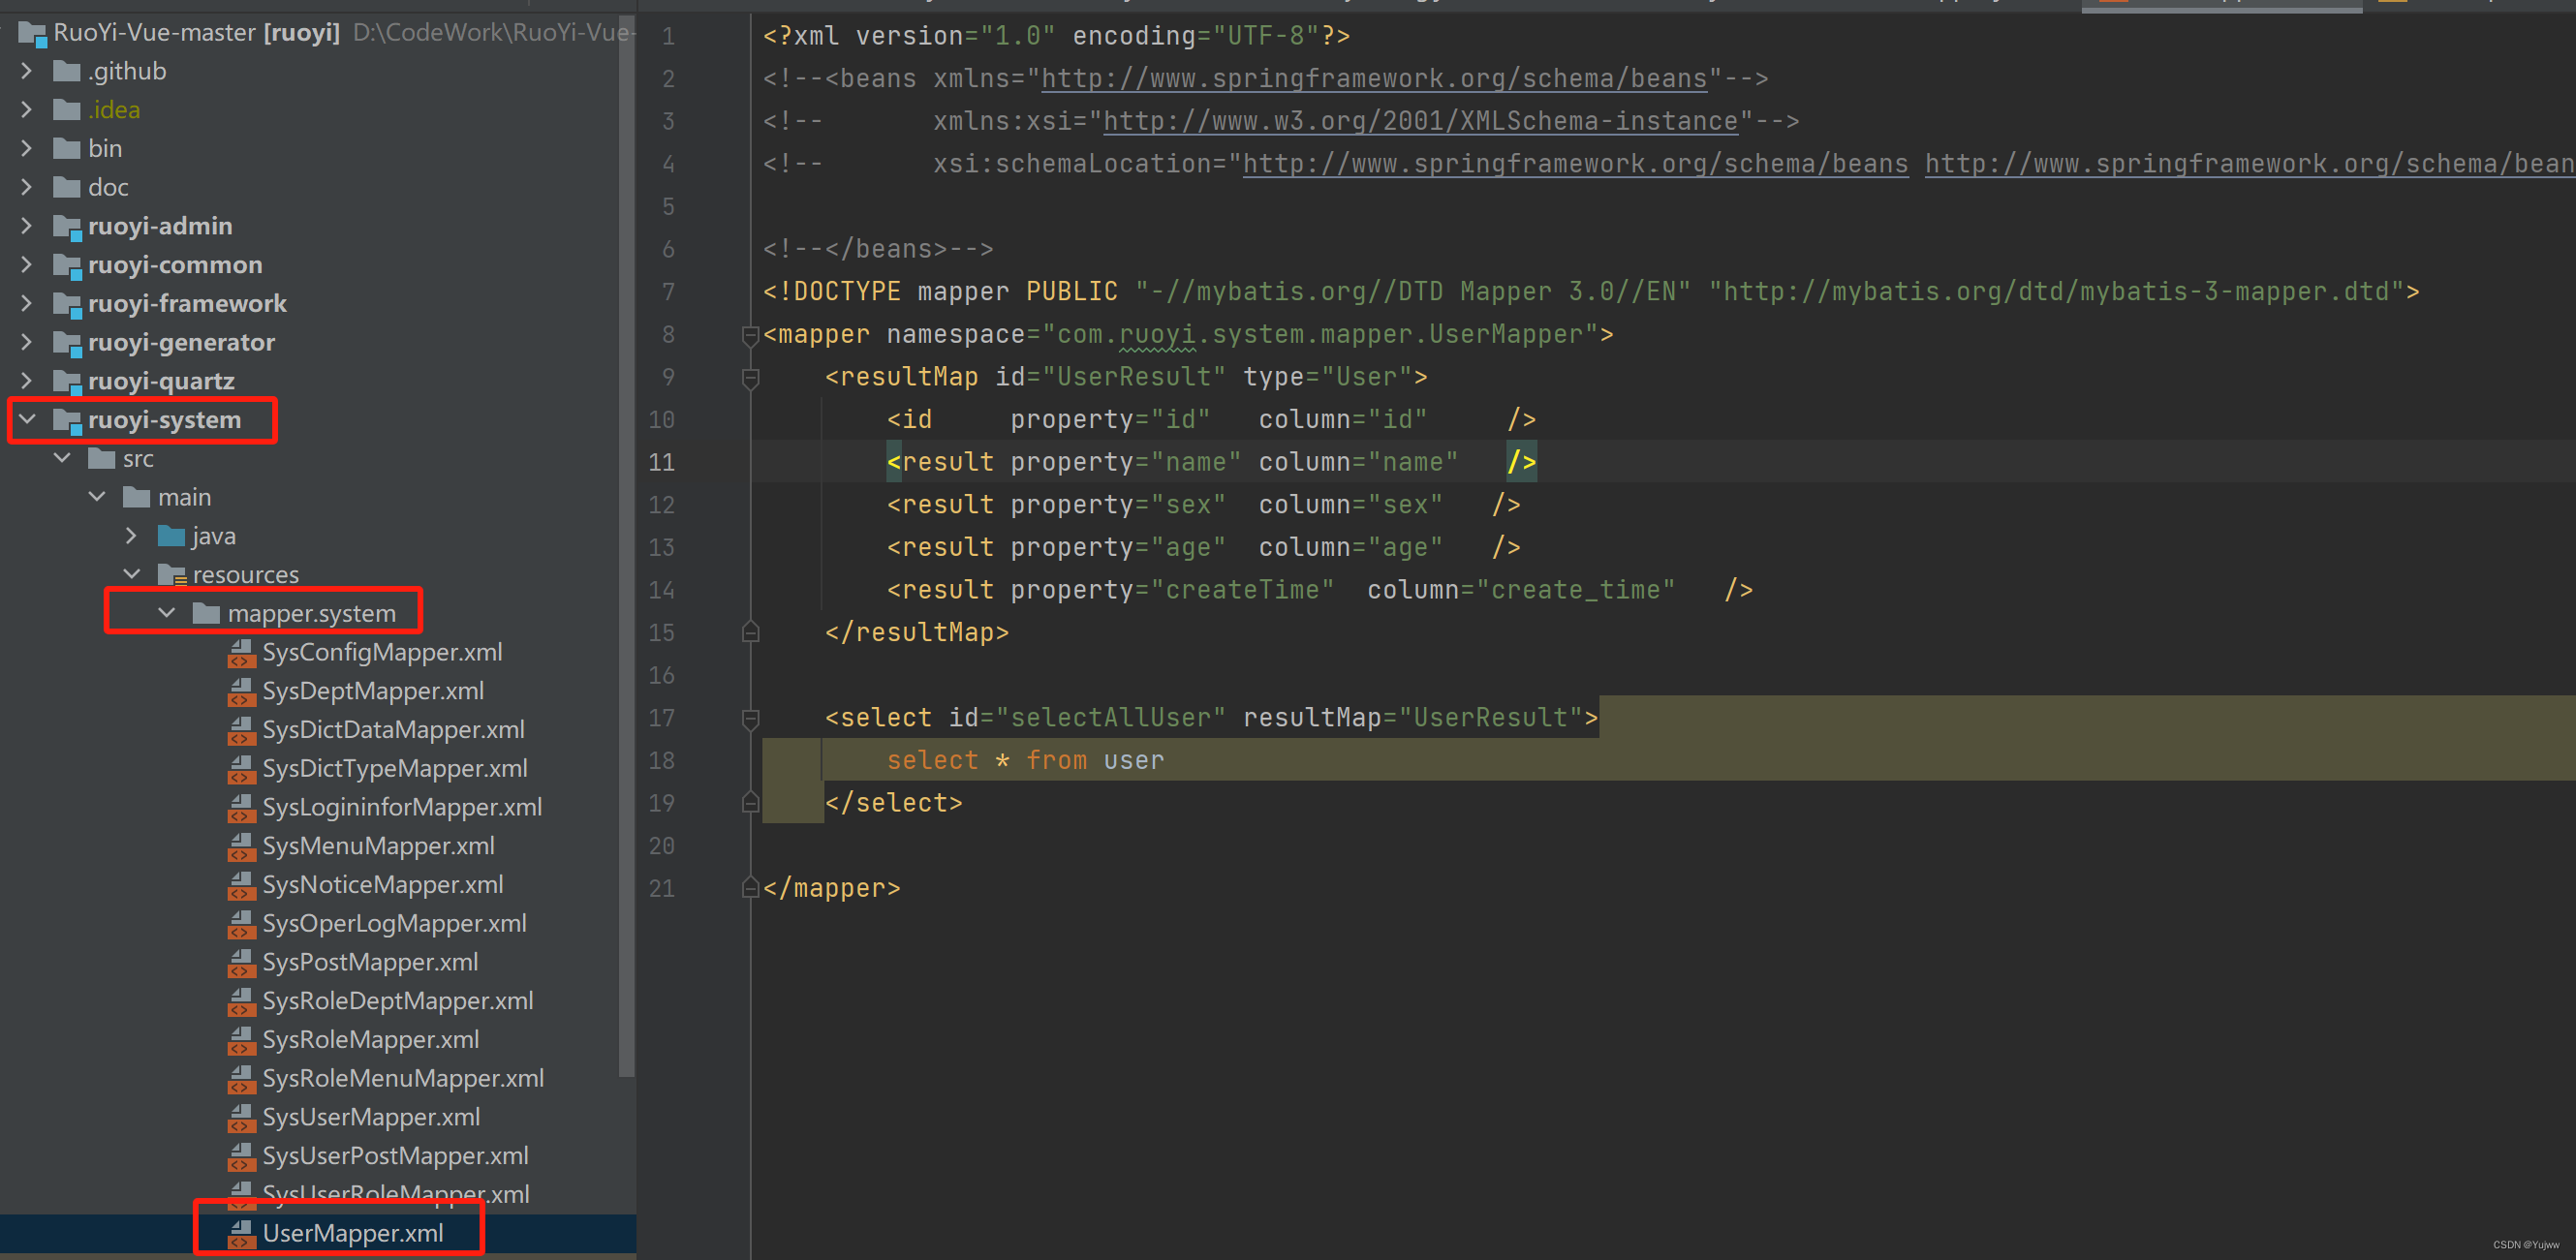Click the ruoyi-admin module folder icon
Image resolution: width=2576 pixels, height=1260 pixels.
point(67,227)
